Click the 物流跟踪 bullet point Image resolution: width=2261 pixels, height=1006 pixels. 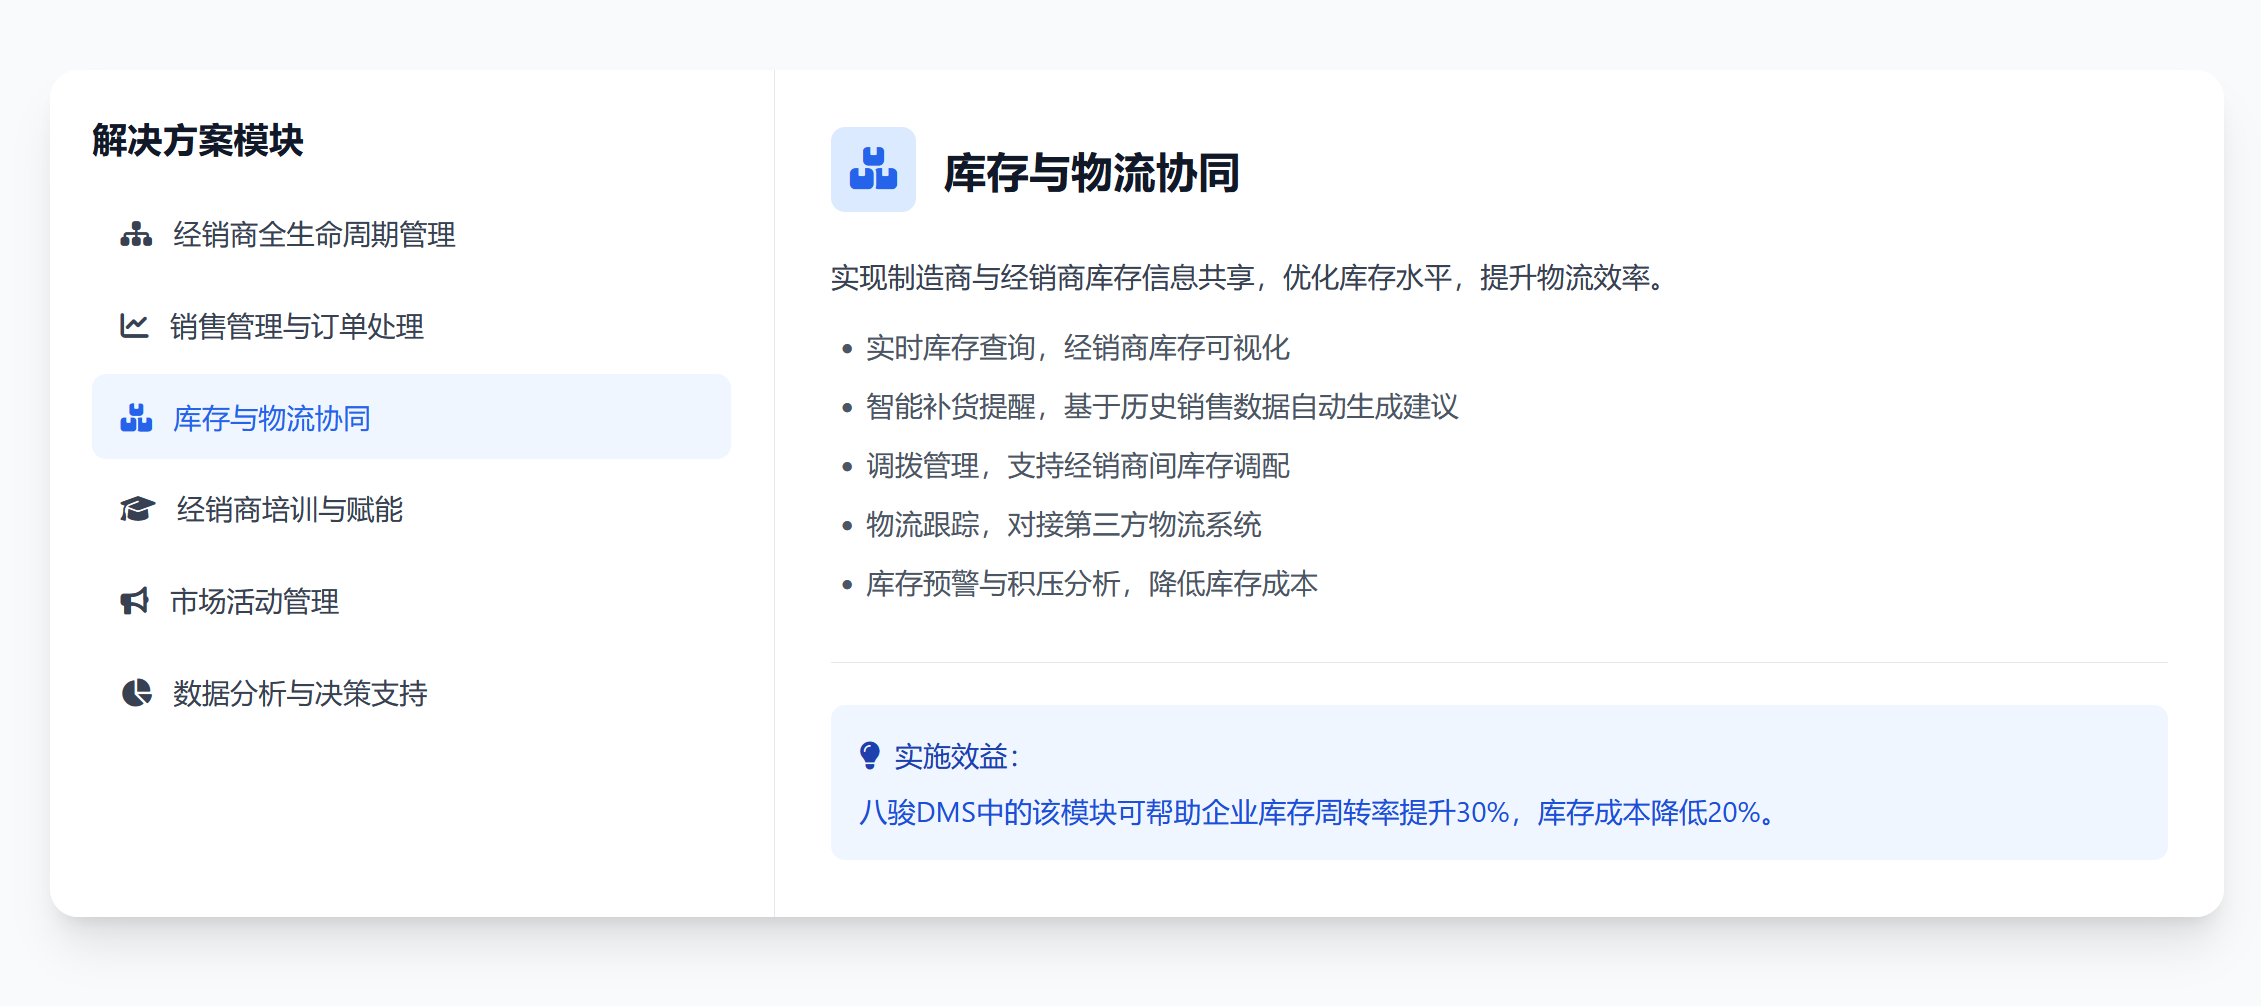(1063, 525)
